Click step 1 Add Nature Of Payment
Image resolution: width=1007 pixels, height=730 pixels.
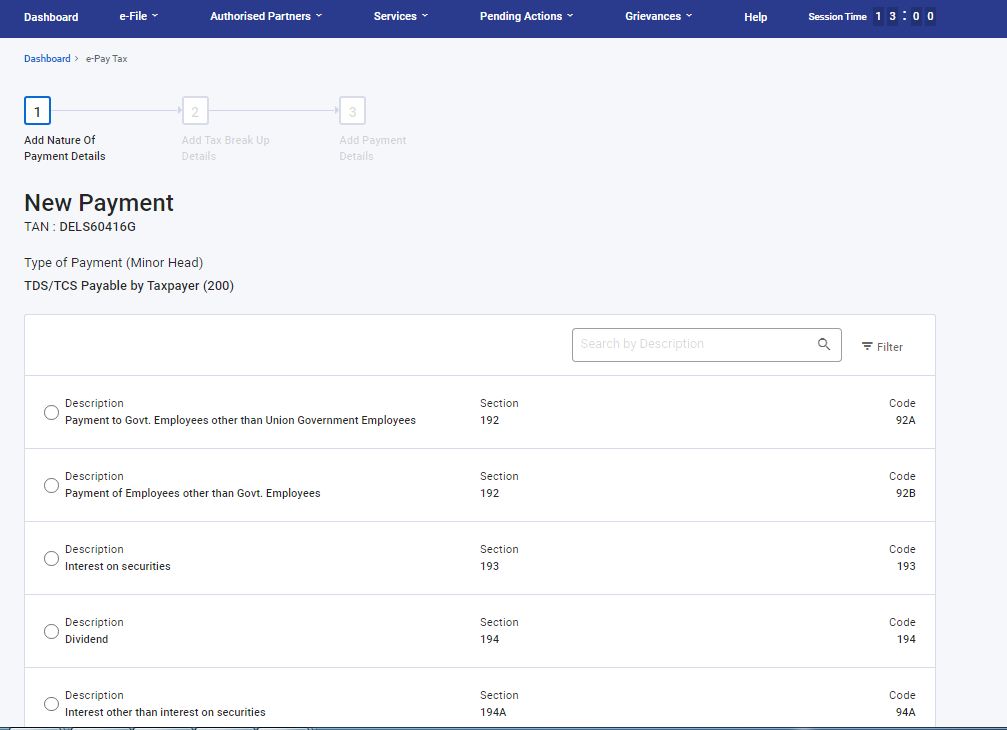(x=37, y=111)
